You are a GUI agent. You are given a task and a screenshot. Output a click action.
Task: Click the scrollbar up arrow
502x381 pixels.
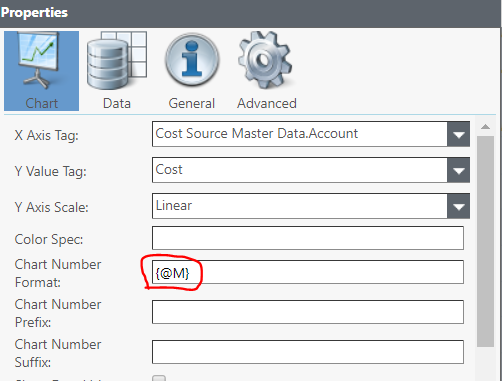485,127
